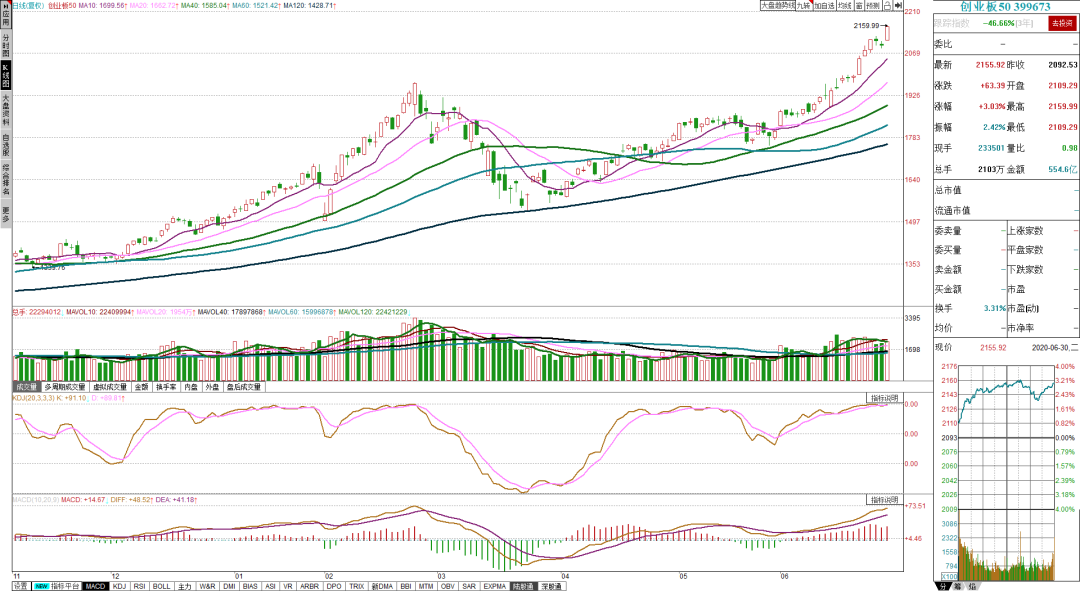
Task: Open 大盘资料 sidebar section
Action: click(6, 110)
